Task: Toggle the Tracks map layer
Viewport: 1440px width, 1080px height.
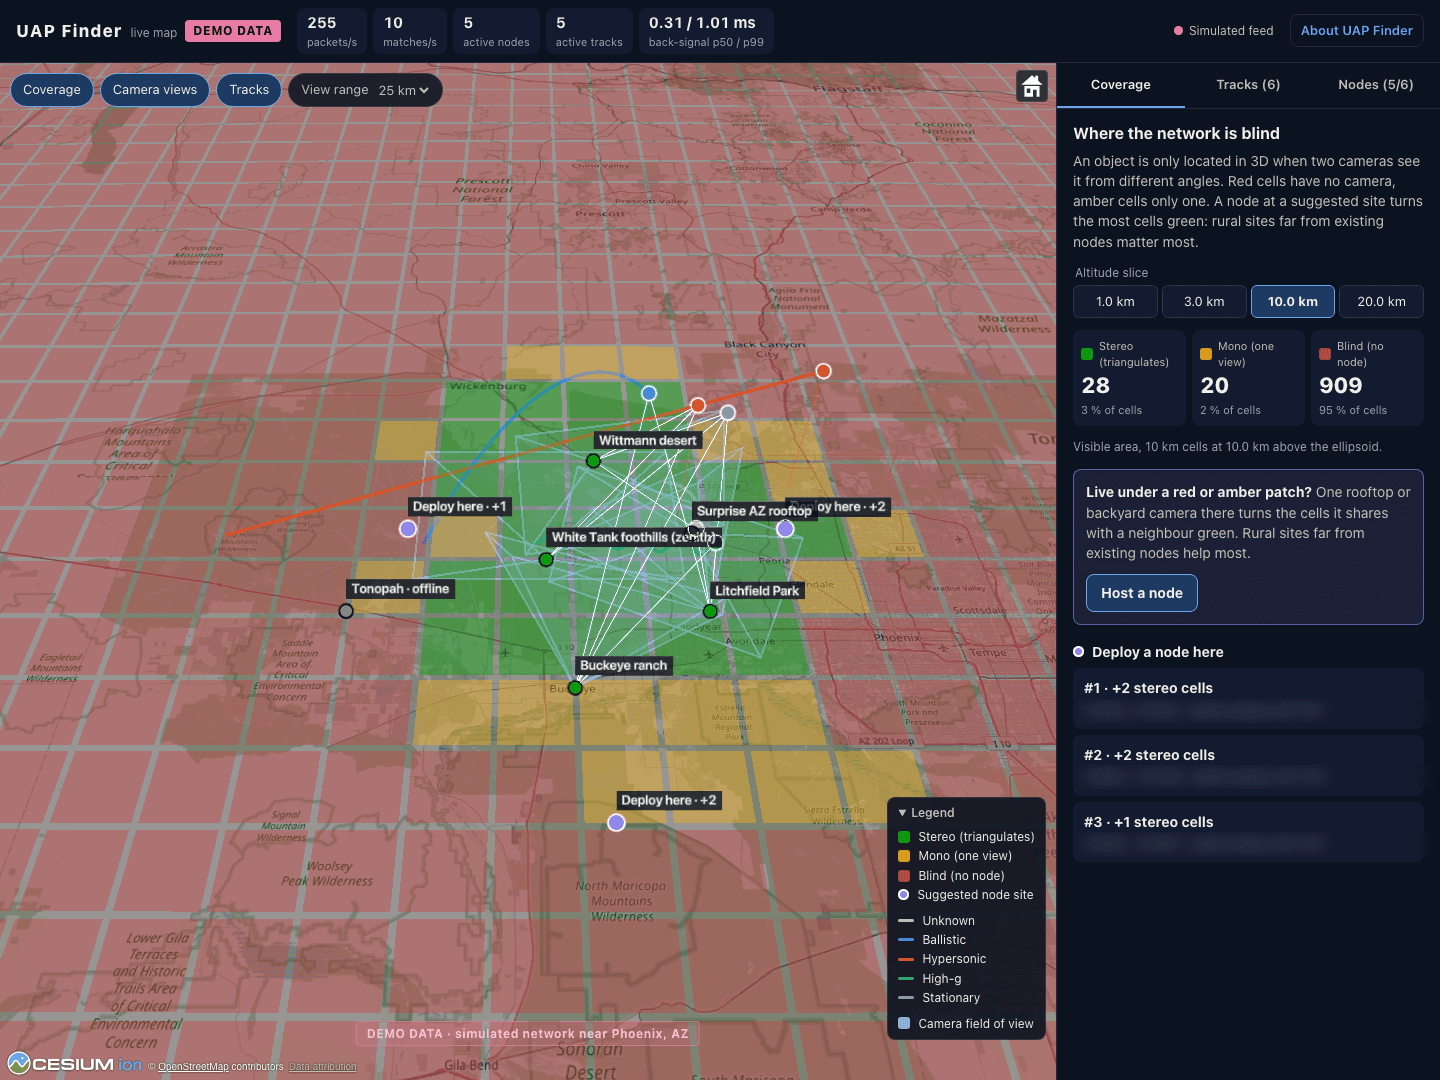Action: pos(249,90)
